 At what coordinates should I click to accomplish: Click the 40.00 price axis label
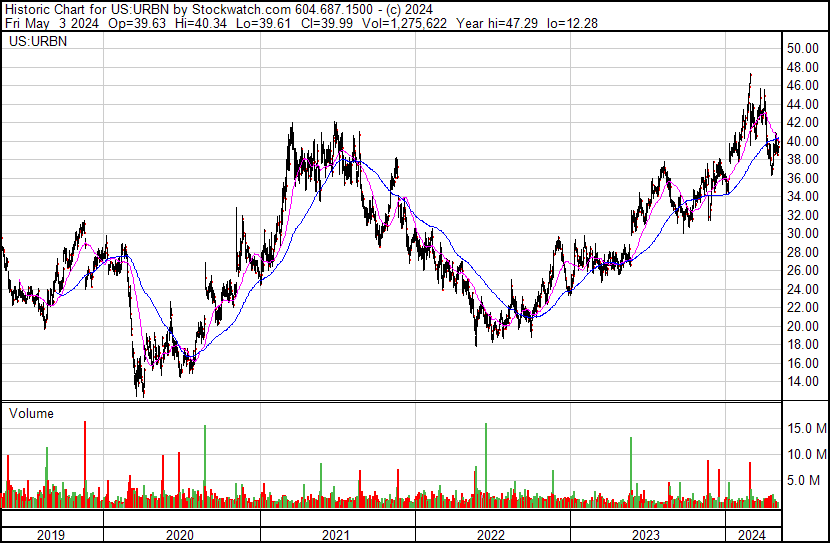pyautogui.click(x=803, y=141)
